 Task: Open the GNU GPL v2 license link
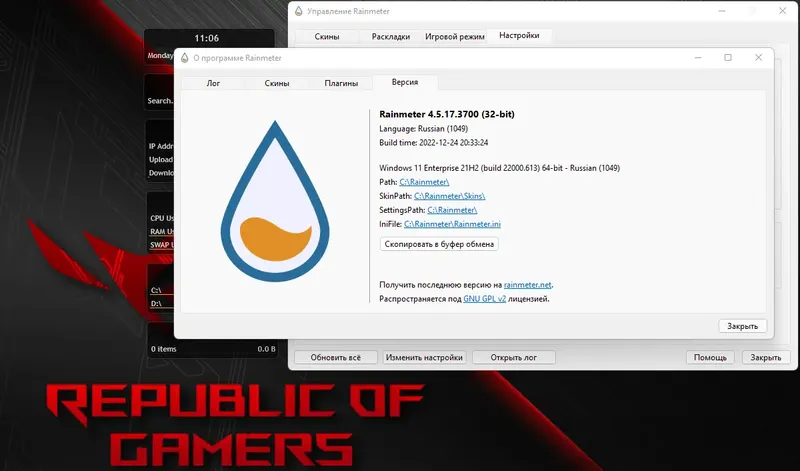coord(484,299)
